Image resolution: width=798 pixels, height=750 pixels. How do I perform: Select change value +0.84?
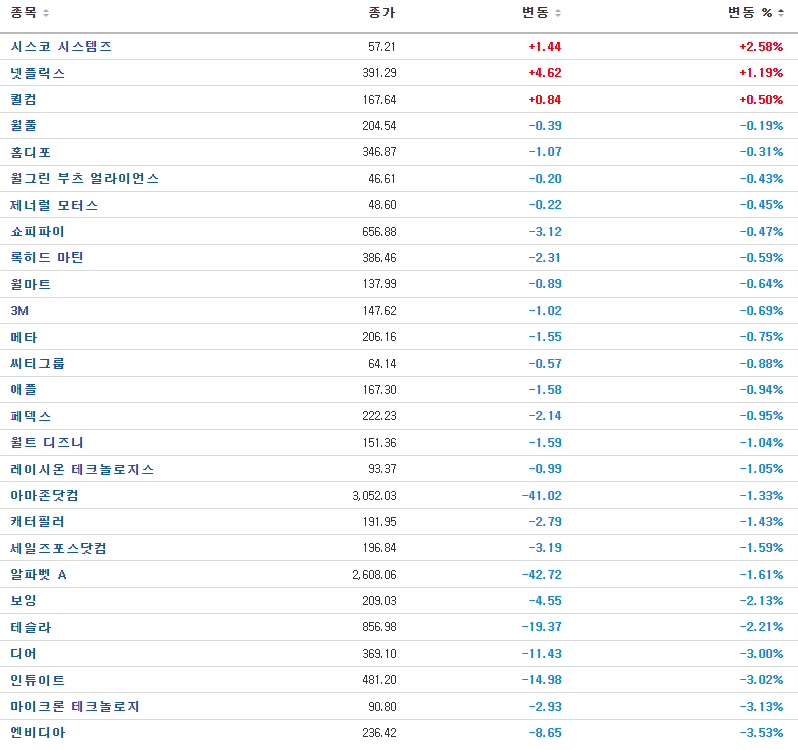point(545,100)
